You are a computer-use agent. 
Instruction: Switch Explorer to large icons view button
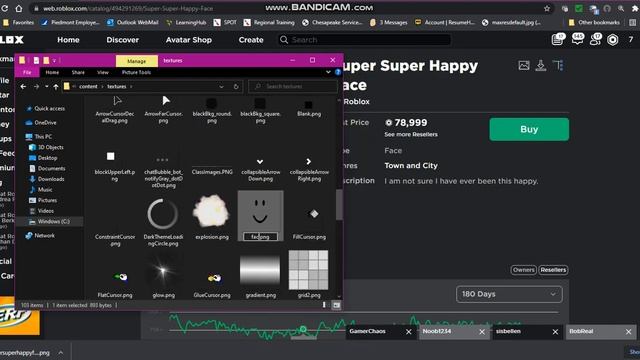(x=336, y=305)
